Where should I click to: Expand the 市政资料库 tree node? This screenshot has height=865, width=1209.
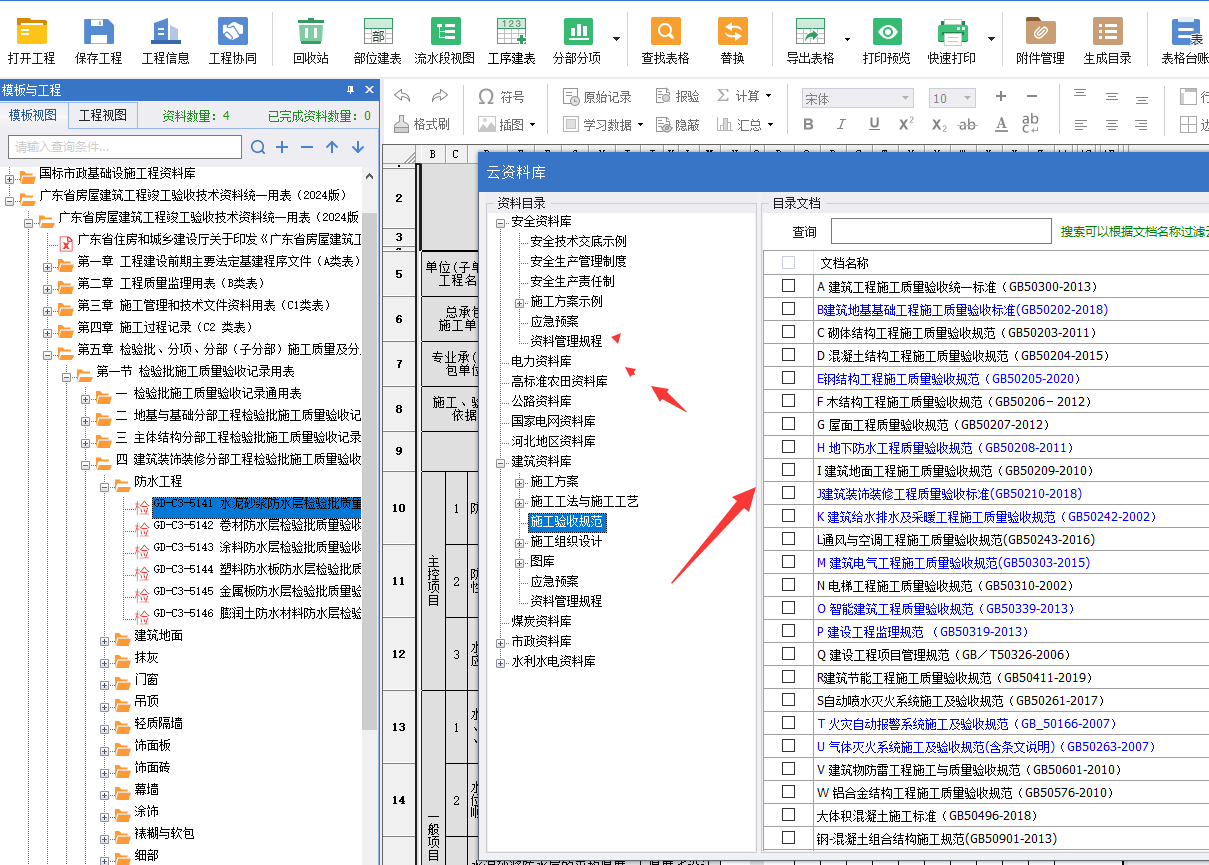pyautogui.click(x=501, y=641)
